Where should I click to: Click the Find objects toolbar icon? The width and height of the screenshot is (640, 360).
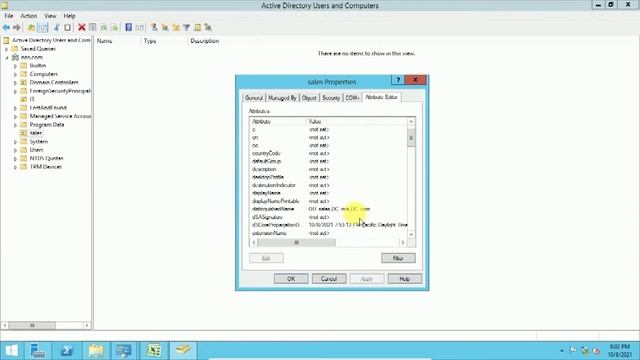tap(198, 27)
